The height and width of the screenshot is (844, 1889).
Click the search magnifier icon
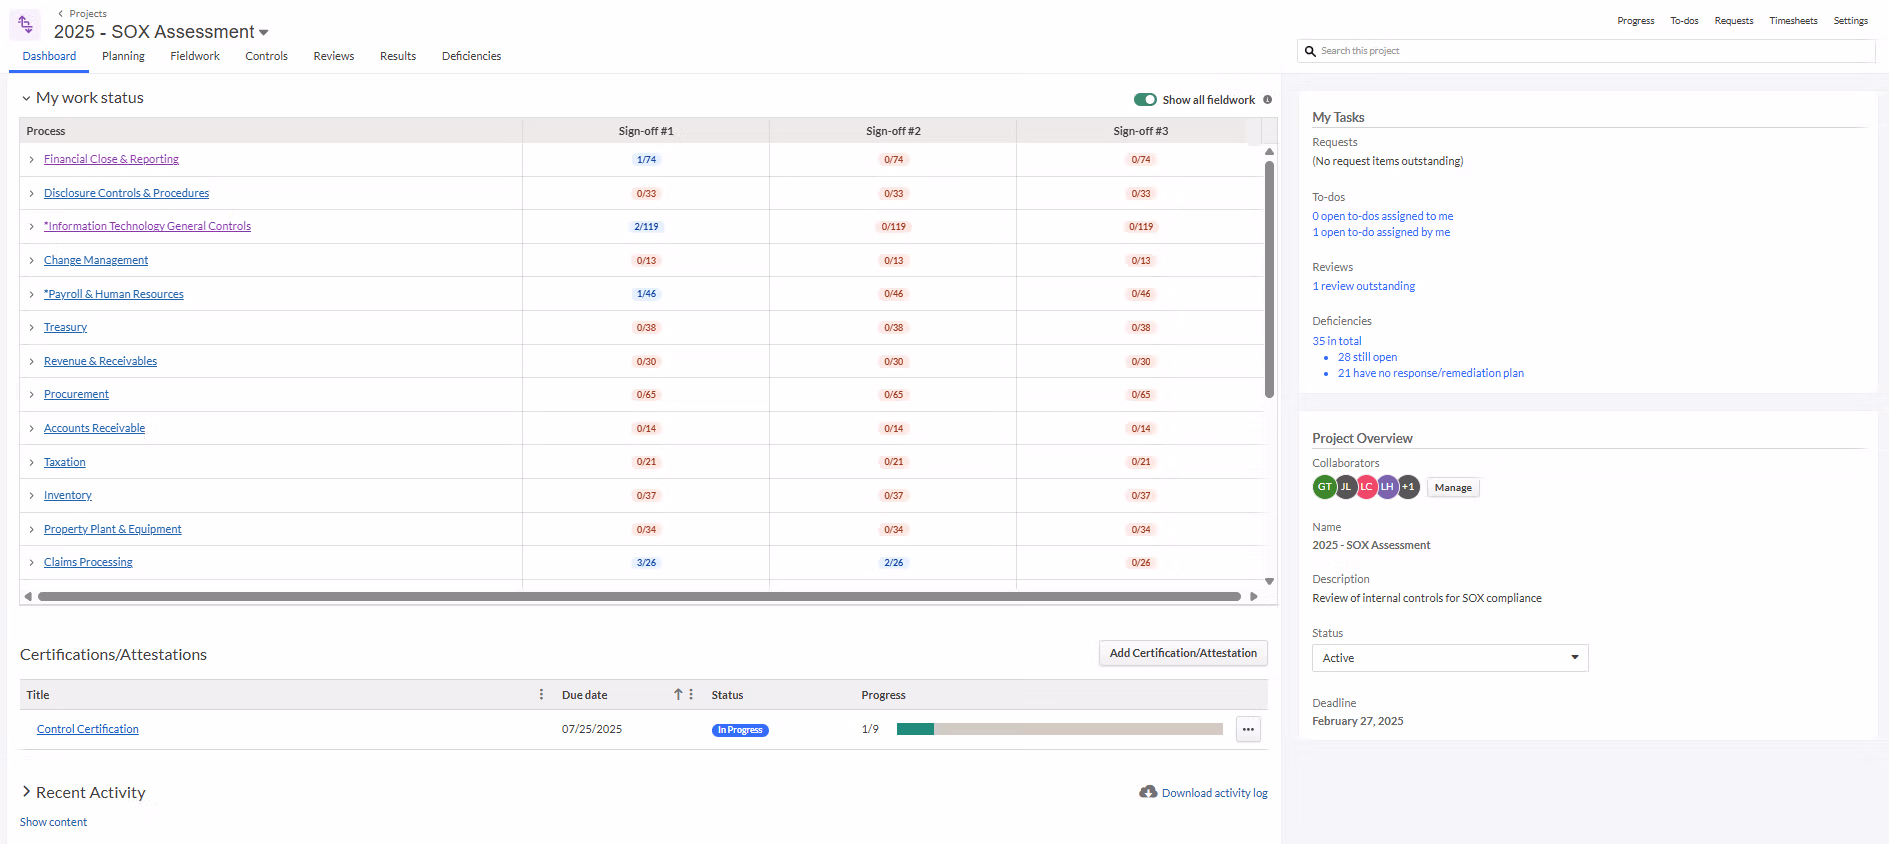pos(1310,51)
